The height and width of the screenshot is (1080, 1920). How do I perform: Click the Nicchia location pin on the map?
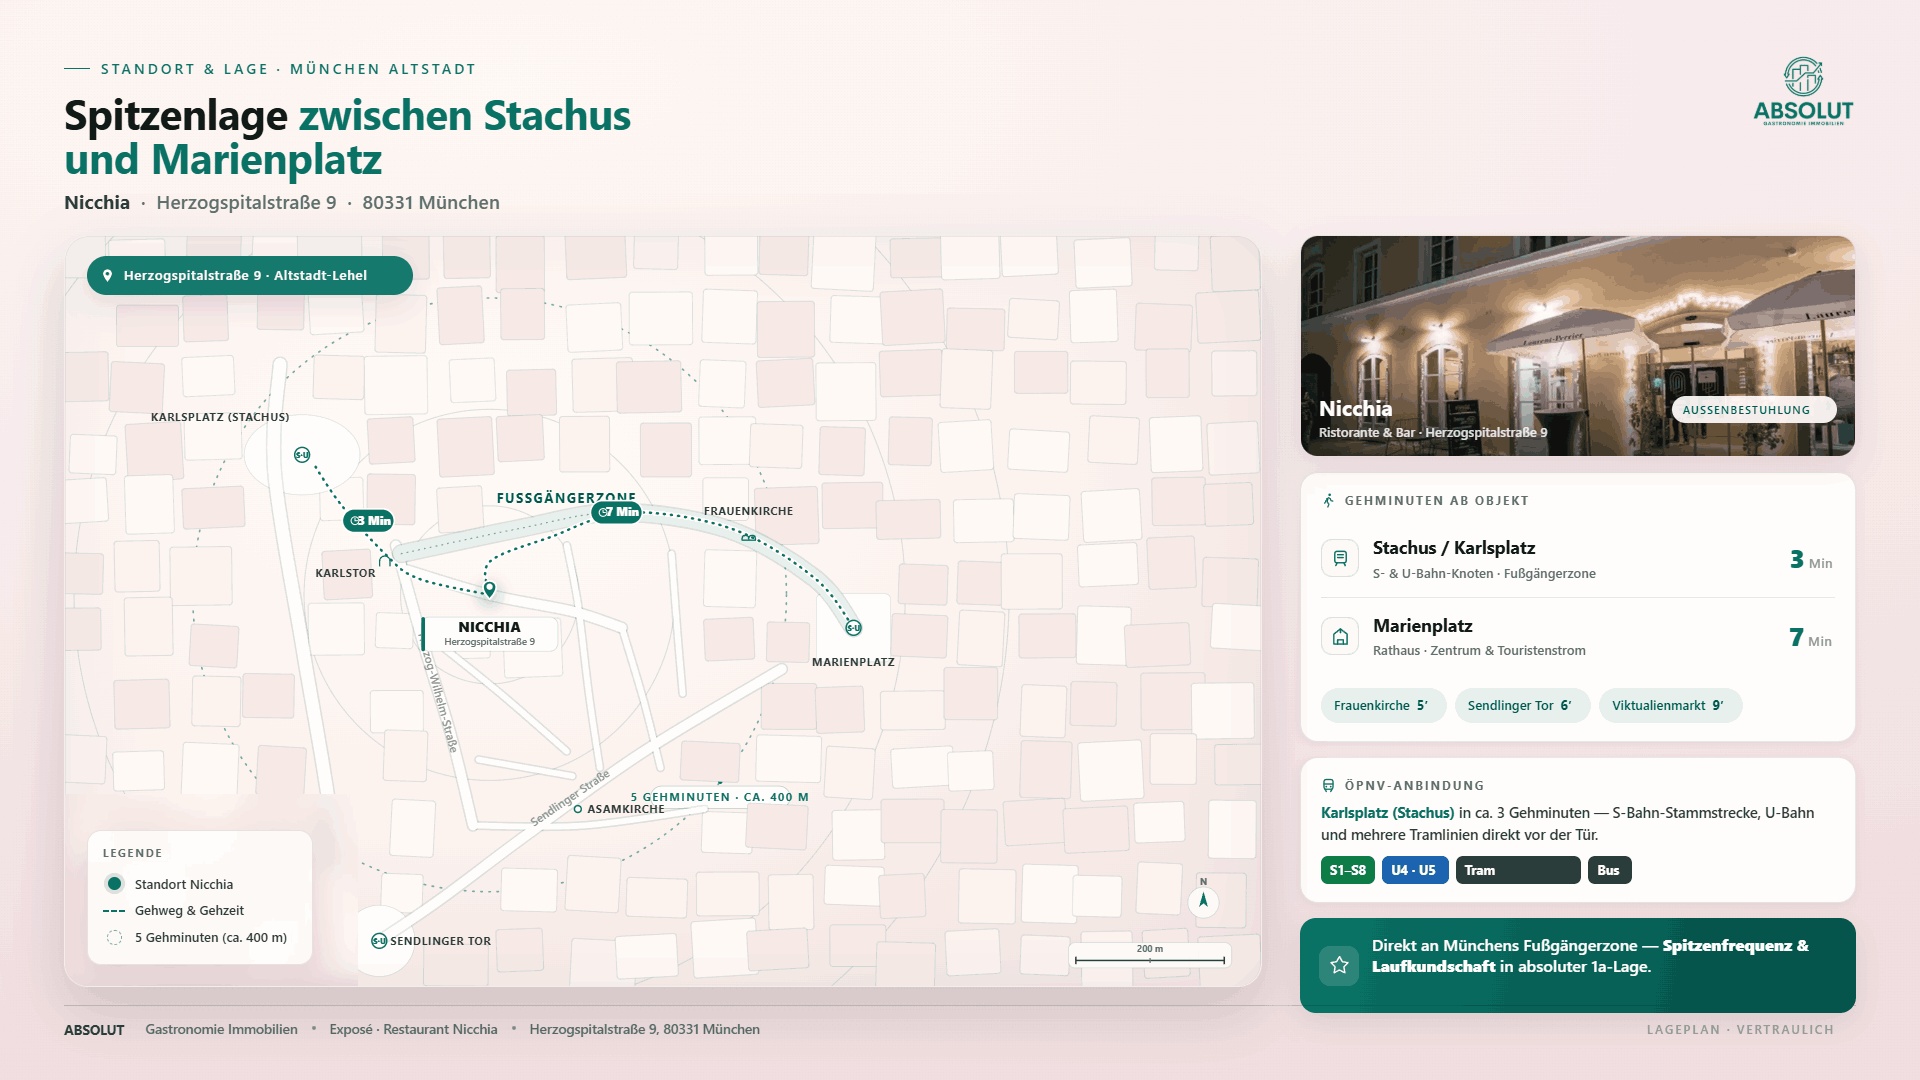489,590
